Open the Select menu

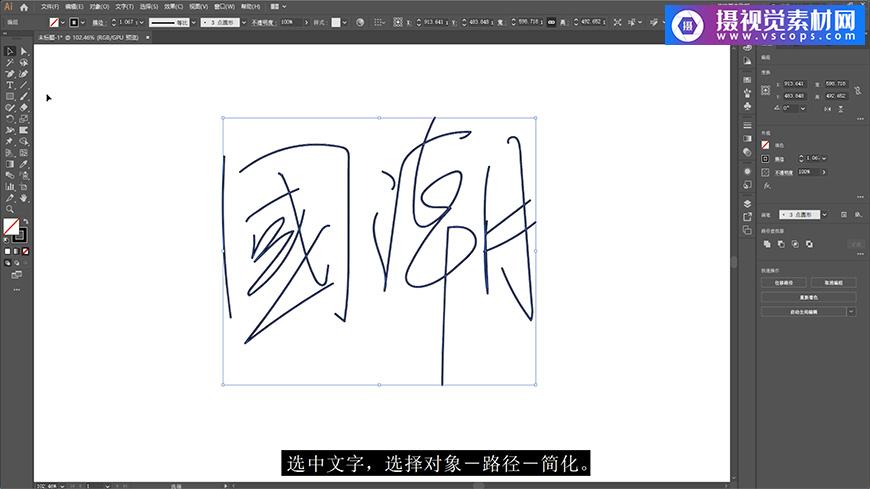149,7
